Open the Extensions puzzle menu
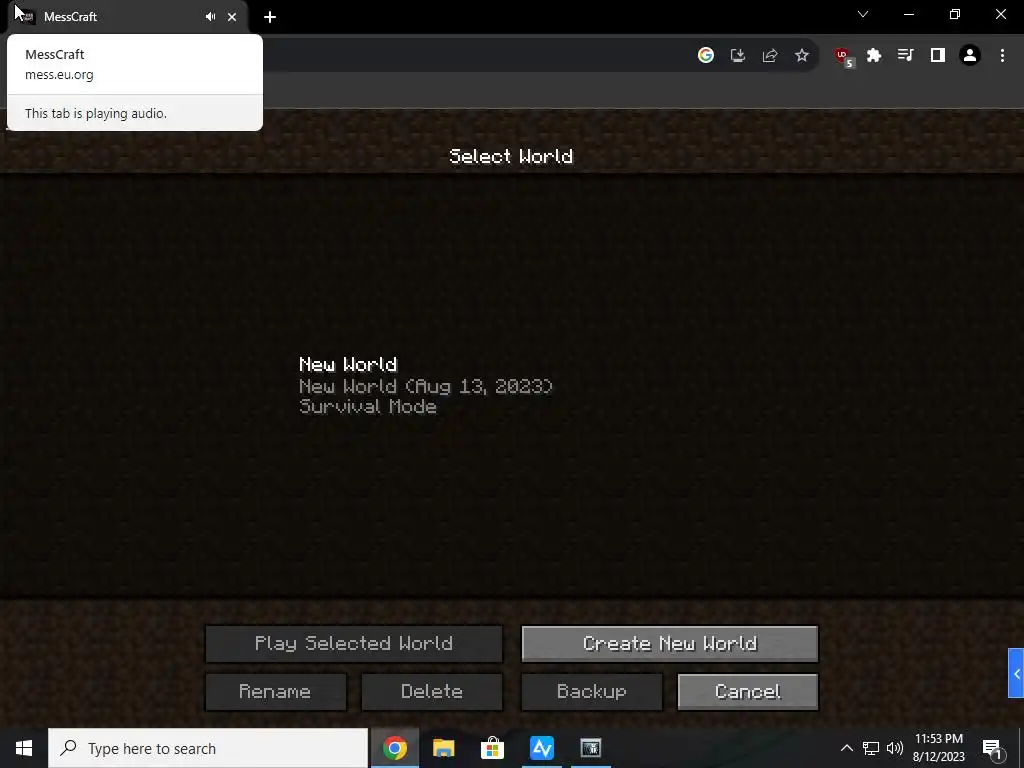 click(x=874, y=56)
